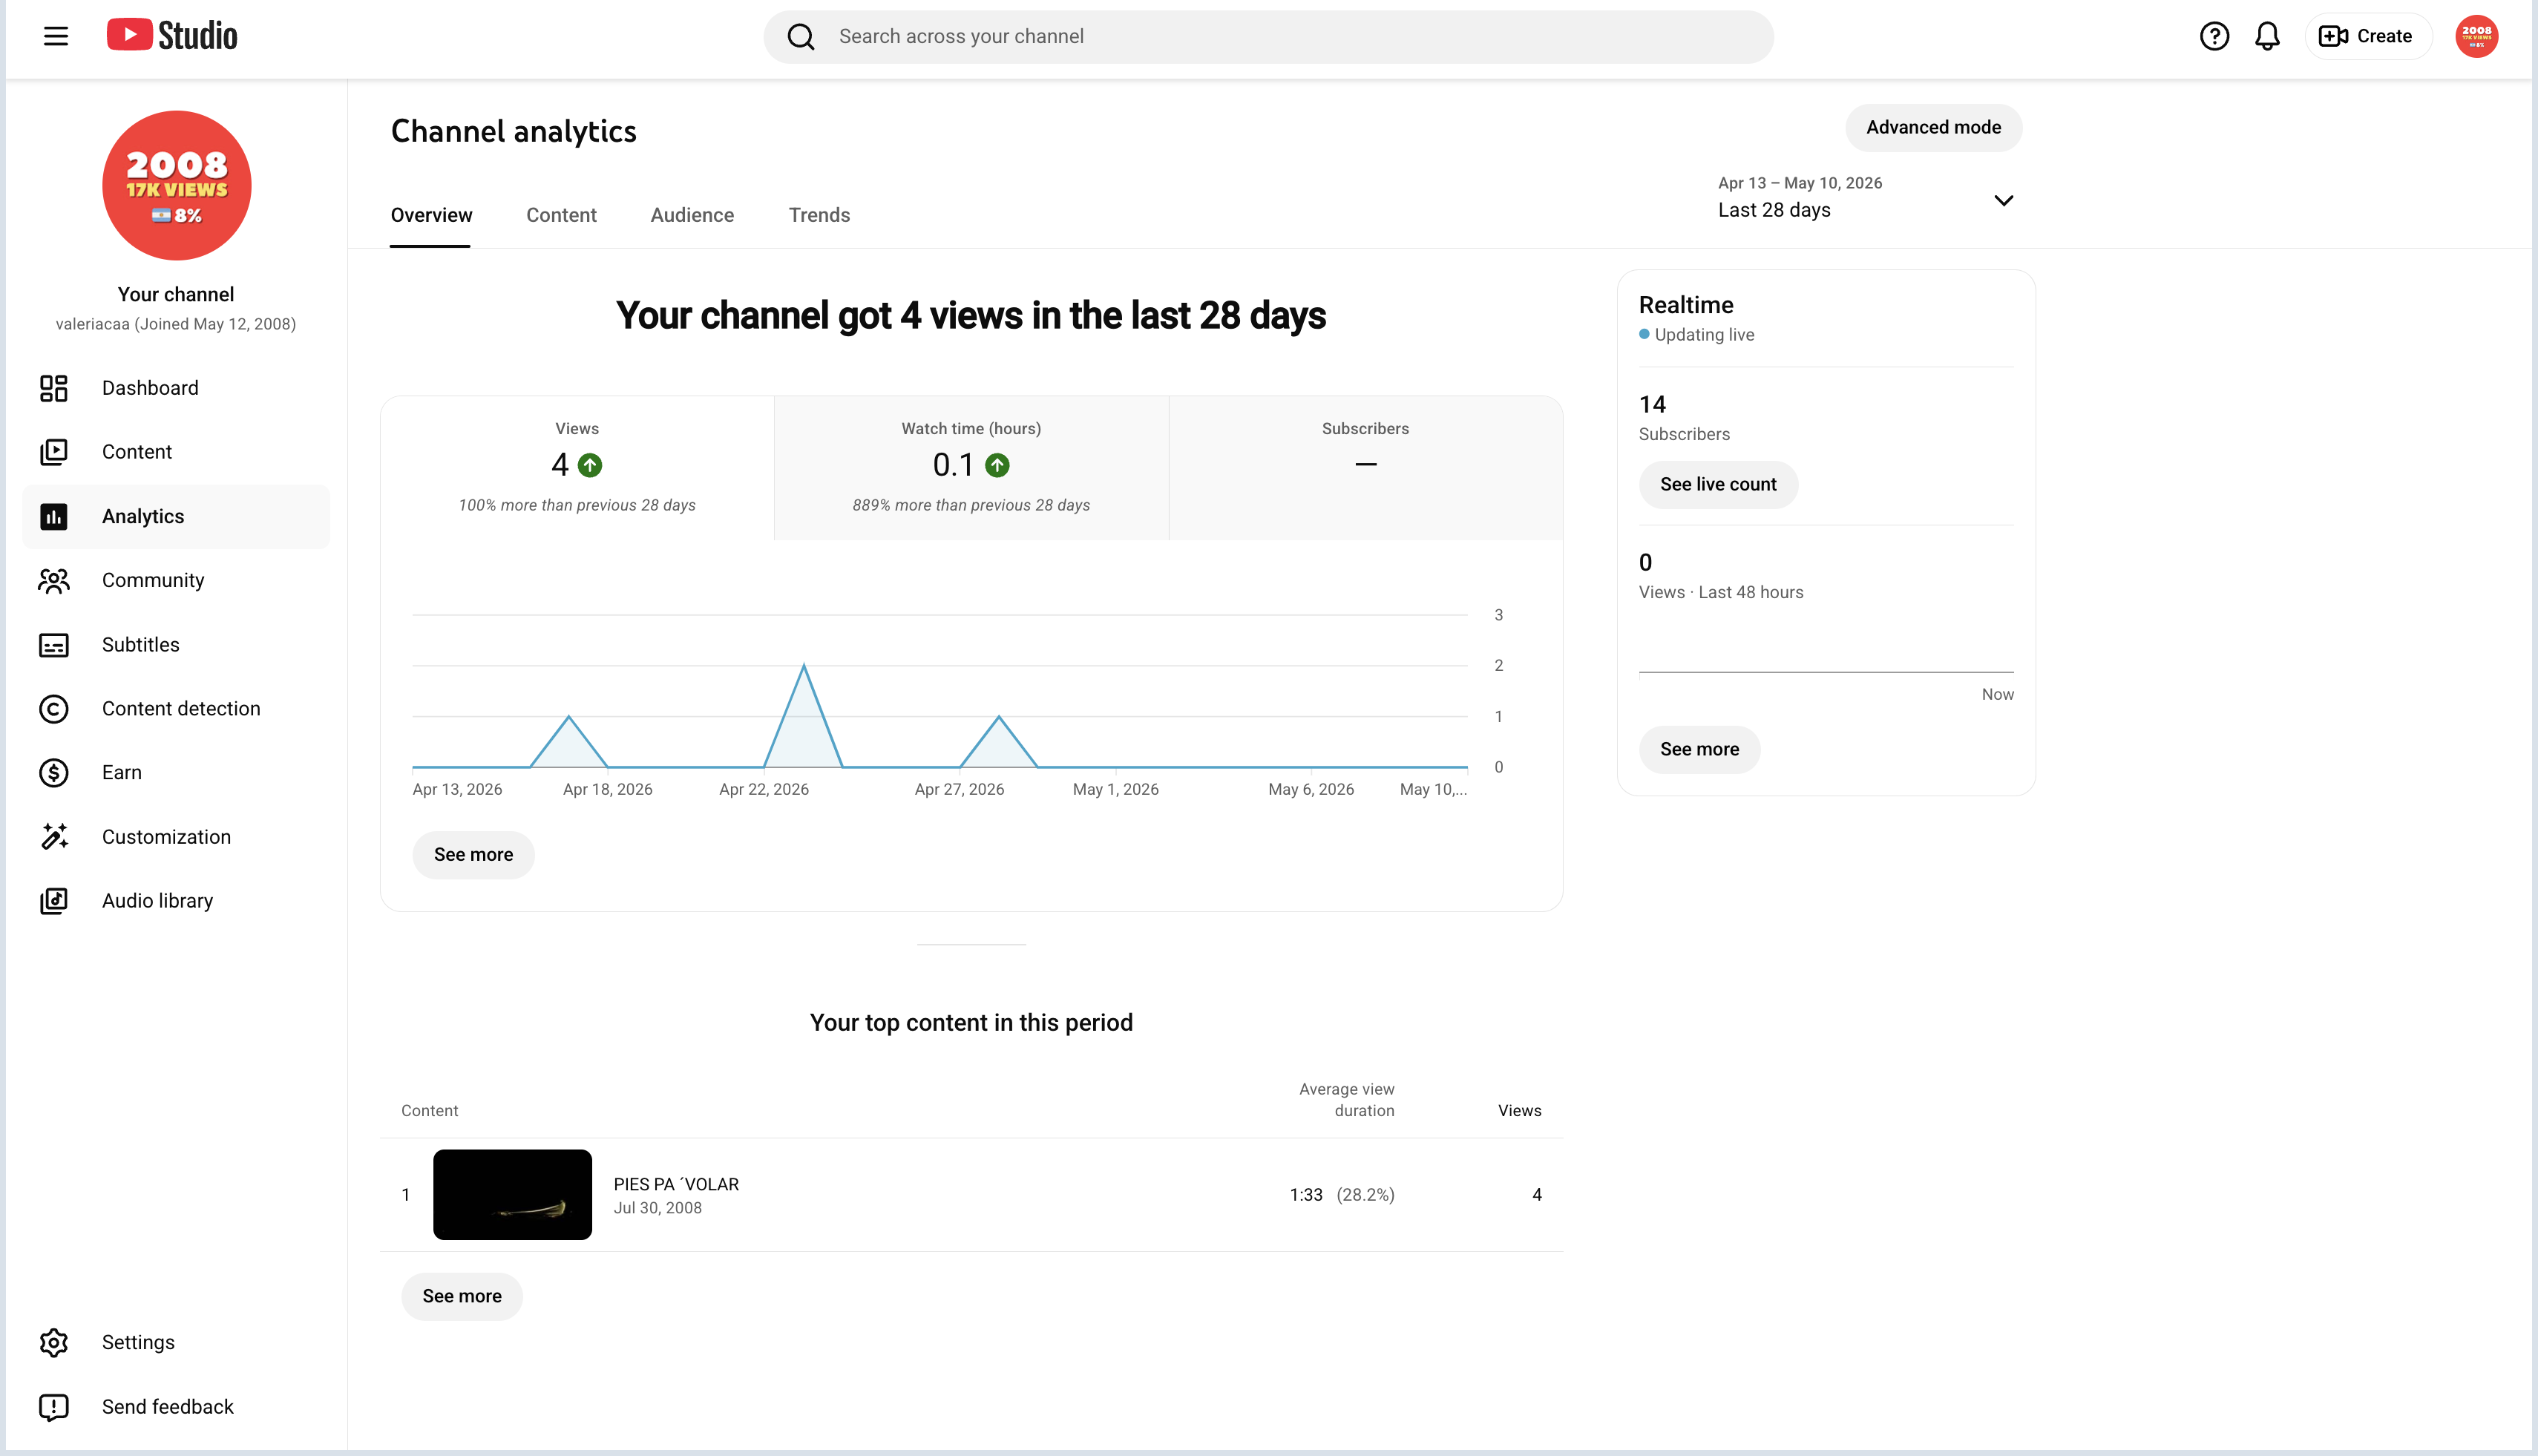
Task: Click the 'Channel analytics' page heading
Action: click(x=513, y=131)
